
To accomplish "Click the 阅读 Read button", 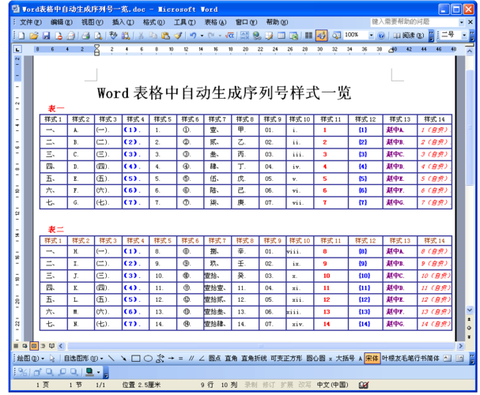I will tap(409, 35).
